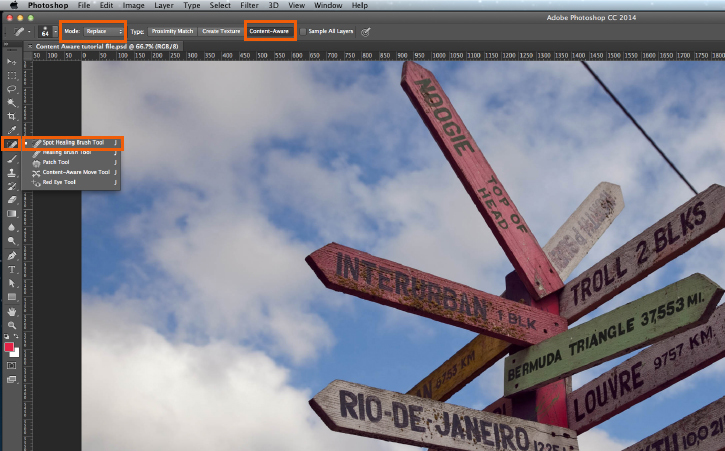
Task: Select the Move tool in toolbar
Action: click(12, 61)
